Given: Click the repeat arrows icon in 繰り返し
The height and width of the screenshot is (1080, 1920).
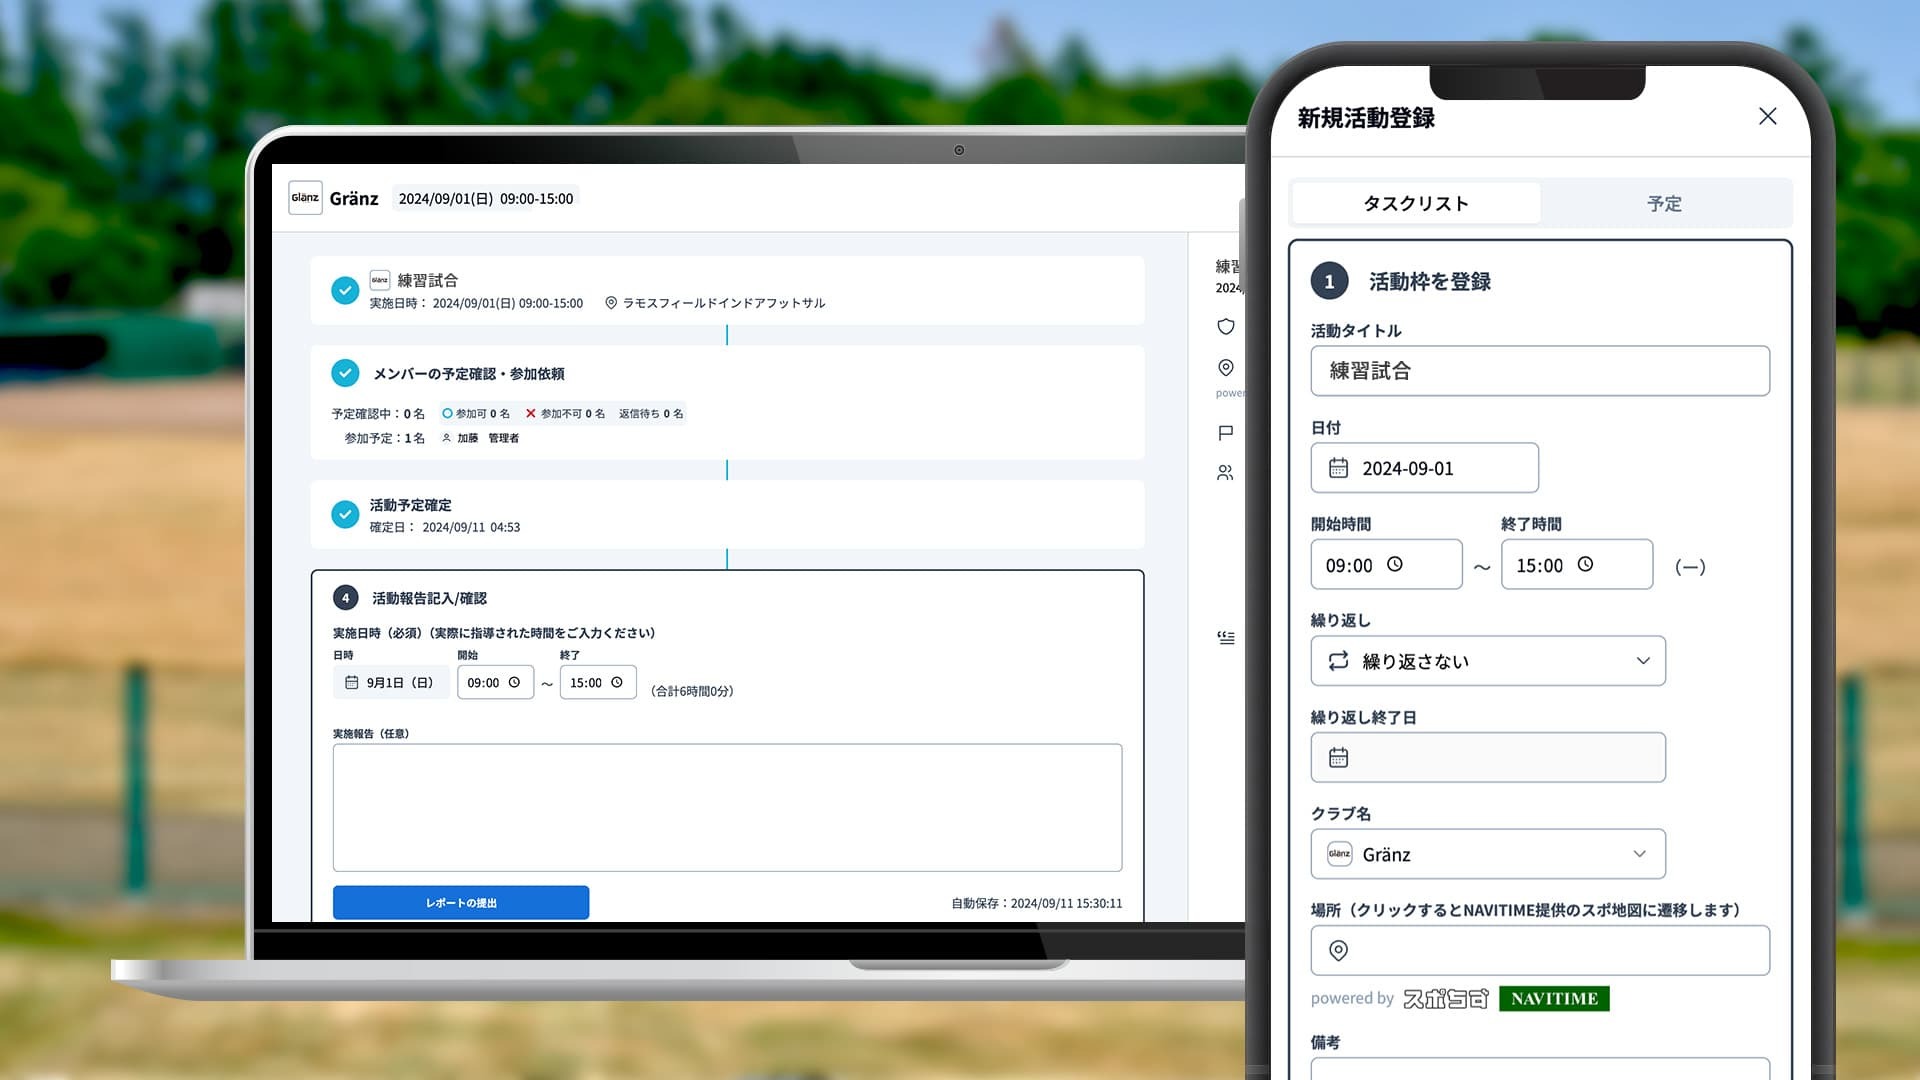Looking at the screenshot, I should pyautogui.click(x=1338, y=661).
